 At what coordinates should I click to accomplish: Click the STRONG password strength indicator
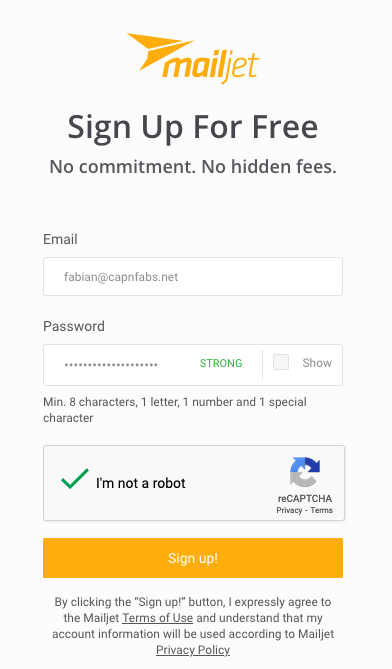click(x=221, y=363)
